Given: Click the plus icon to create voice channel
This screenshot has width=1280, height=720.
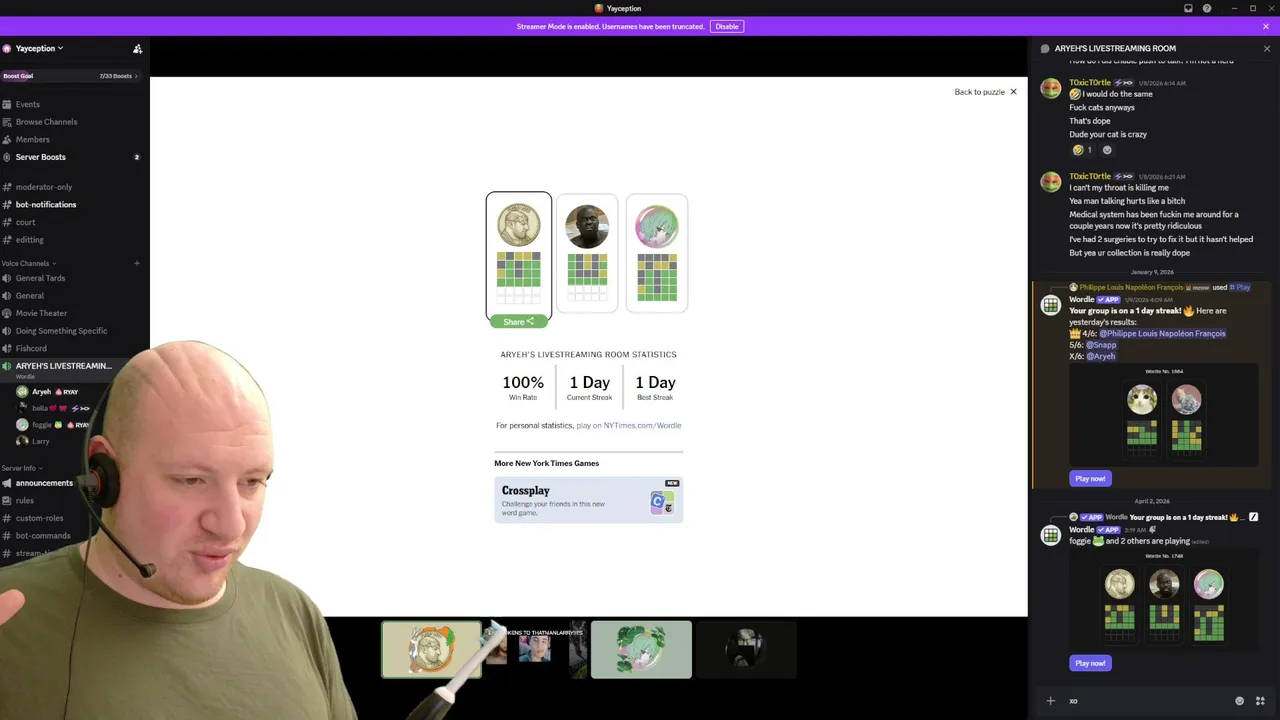Looking at the screenshot, I should 137,263.
